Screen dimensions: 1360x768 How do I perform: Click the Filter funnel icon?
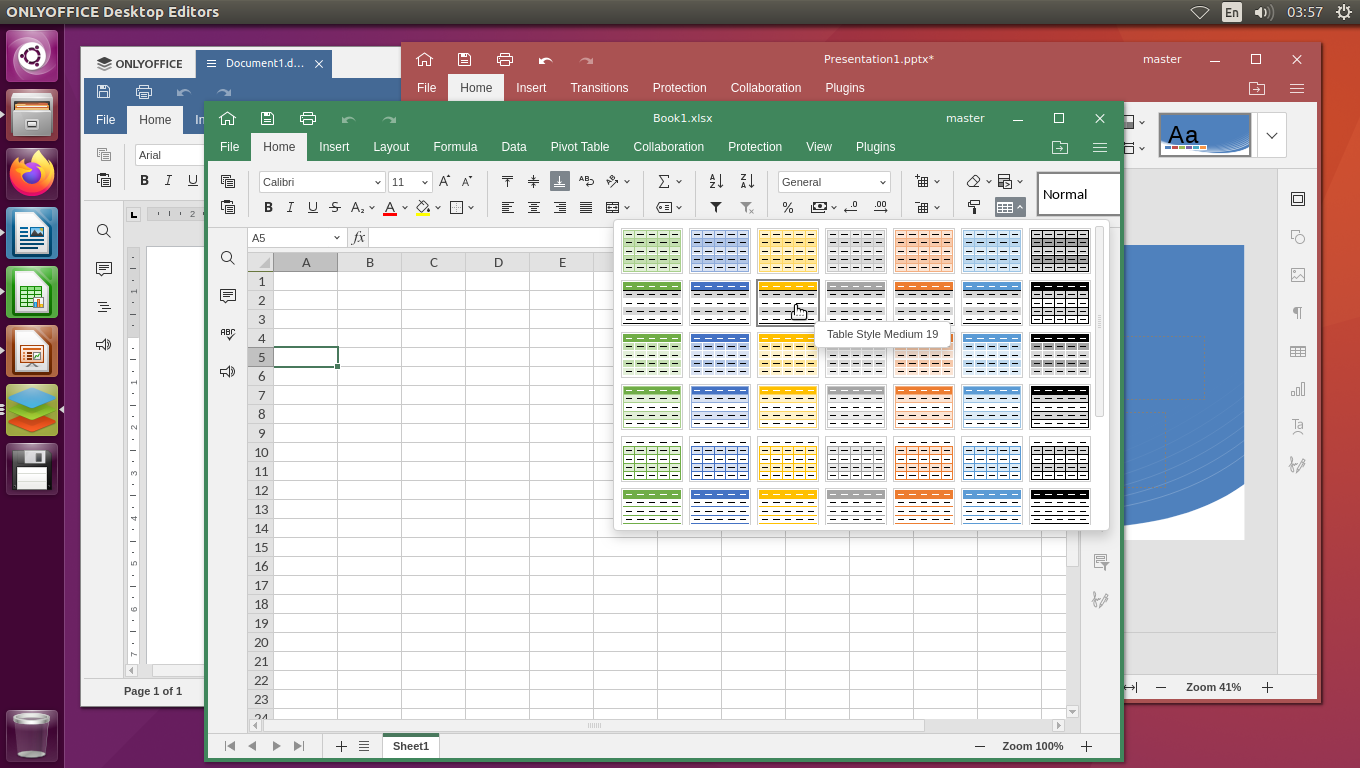(x=716, y=208)
